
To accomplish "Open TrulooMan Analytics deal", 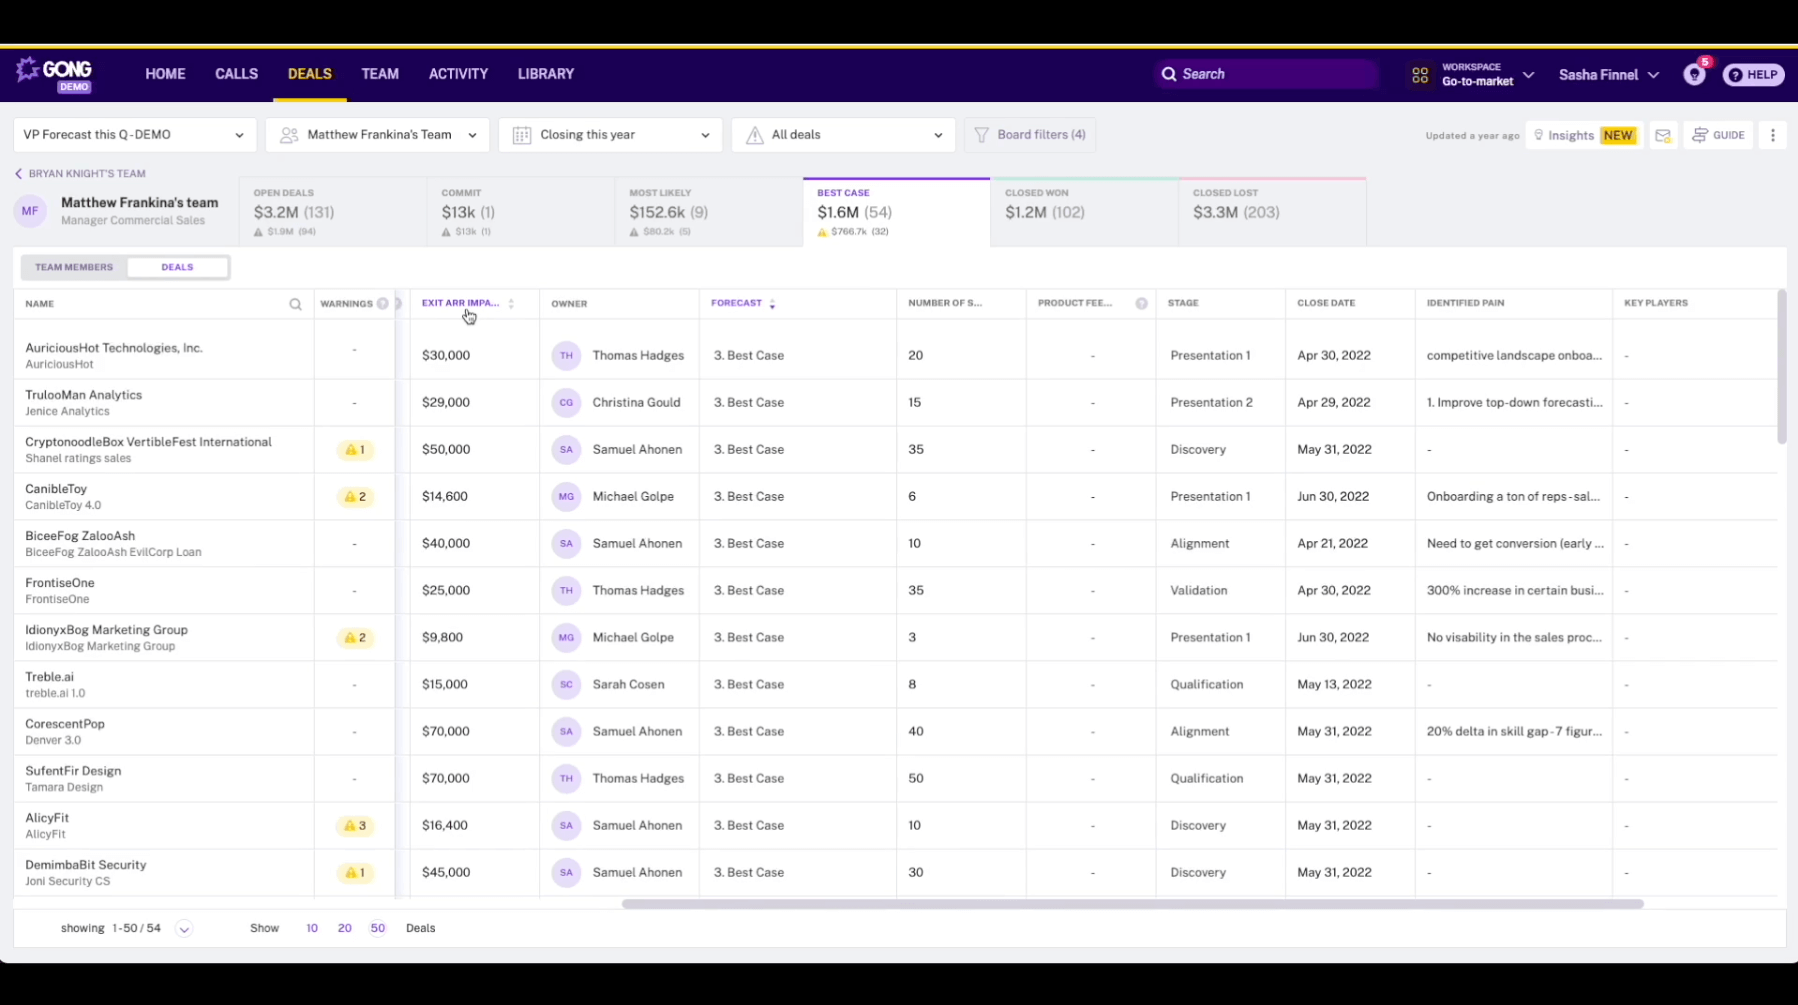I will 83,395.
